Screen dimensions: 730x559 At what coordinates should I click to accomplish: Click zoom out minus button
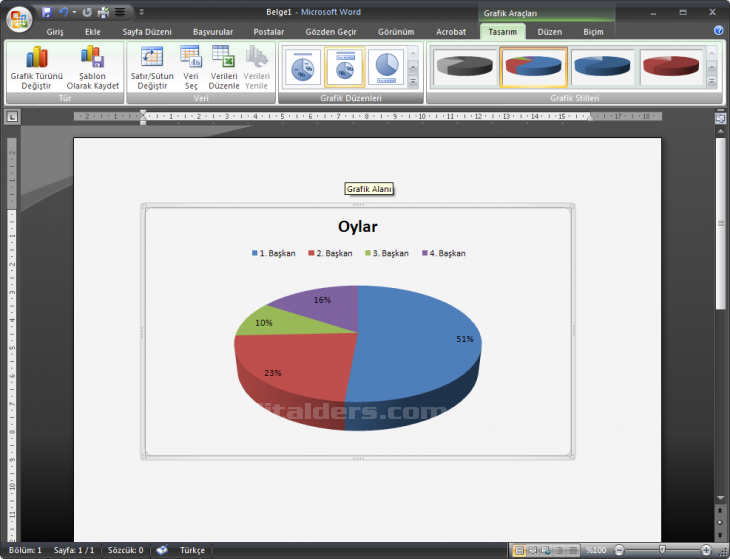pos(619,551)
